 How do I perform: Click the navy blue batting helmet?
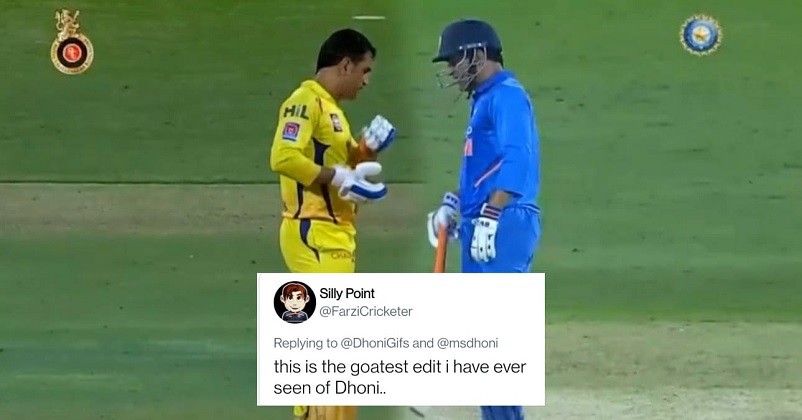(x=467, y=41)
